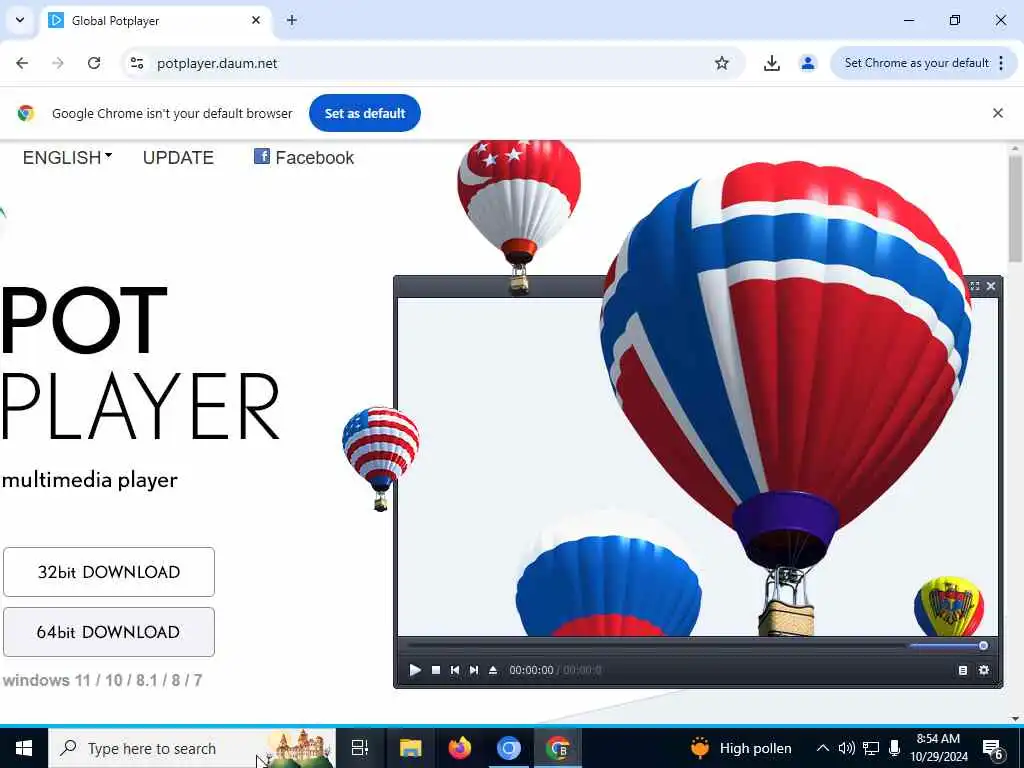The height and width of the screenshot is (768, 1024).
Task: Click the player mockup close X
Action: (x=991, y=286)
